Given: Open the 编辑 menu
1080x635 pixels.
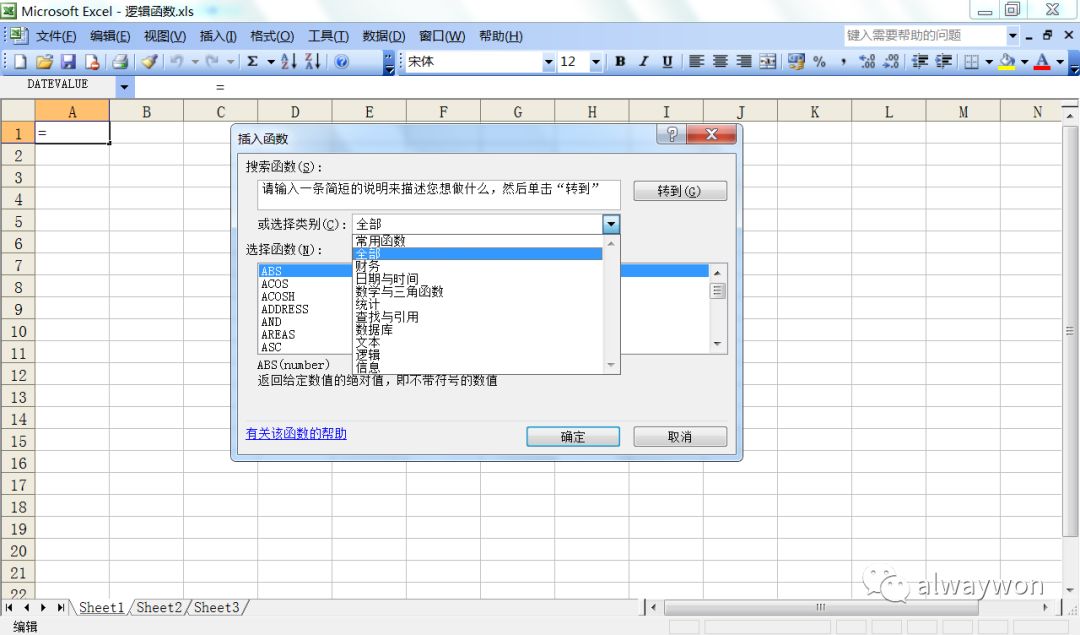Looking at the screenshot, I should click(x=110, y=36).
